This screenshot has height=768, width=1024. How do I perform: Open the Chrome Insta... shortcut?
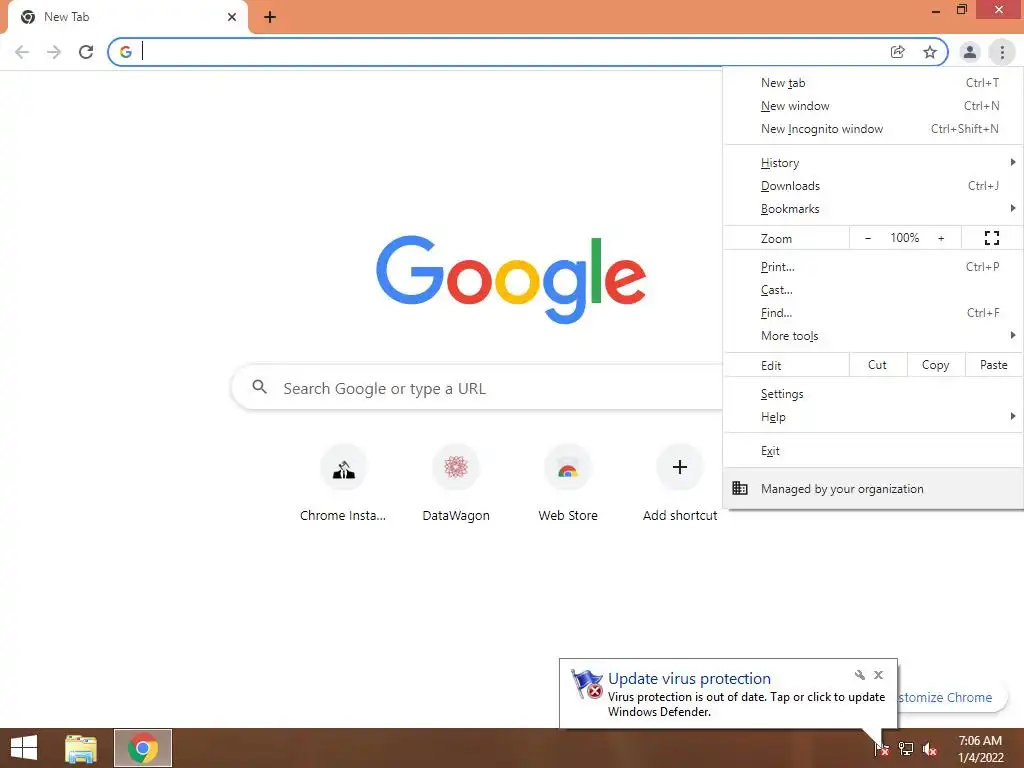click(x=344, y=483)
